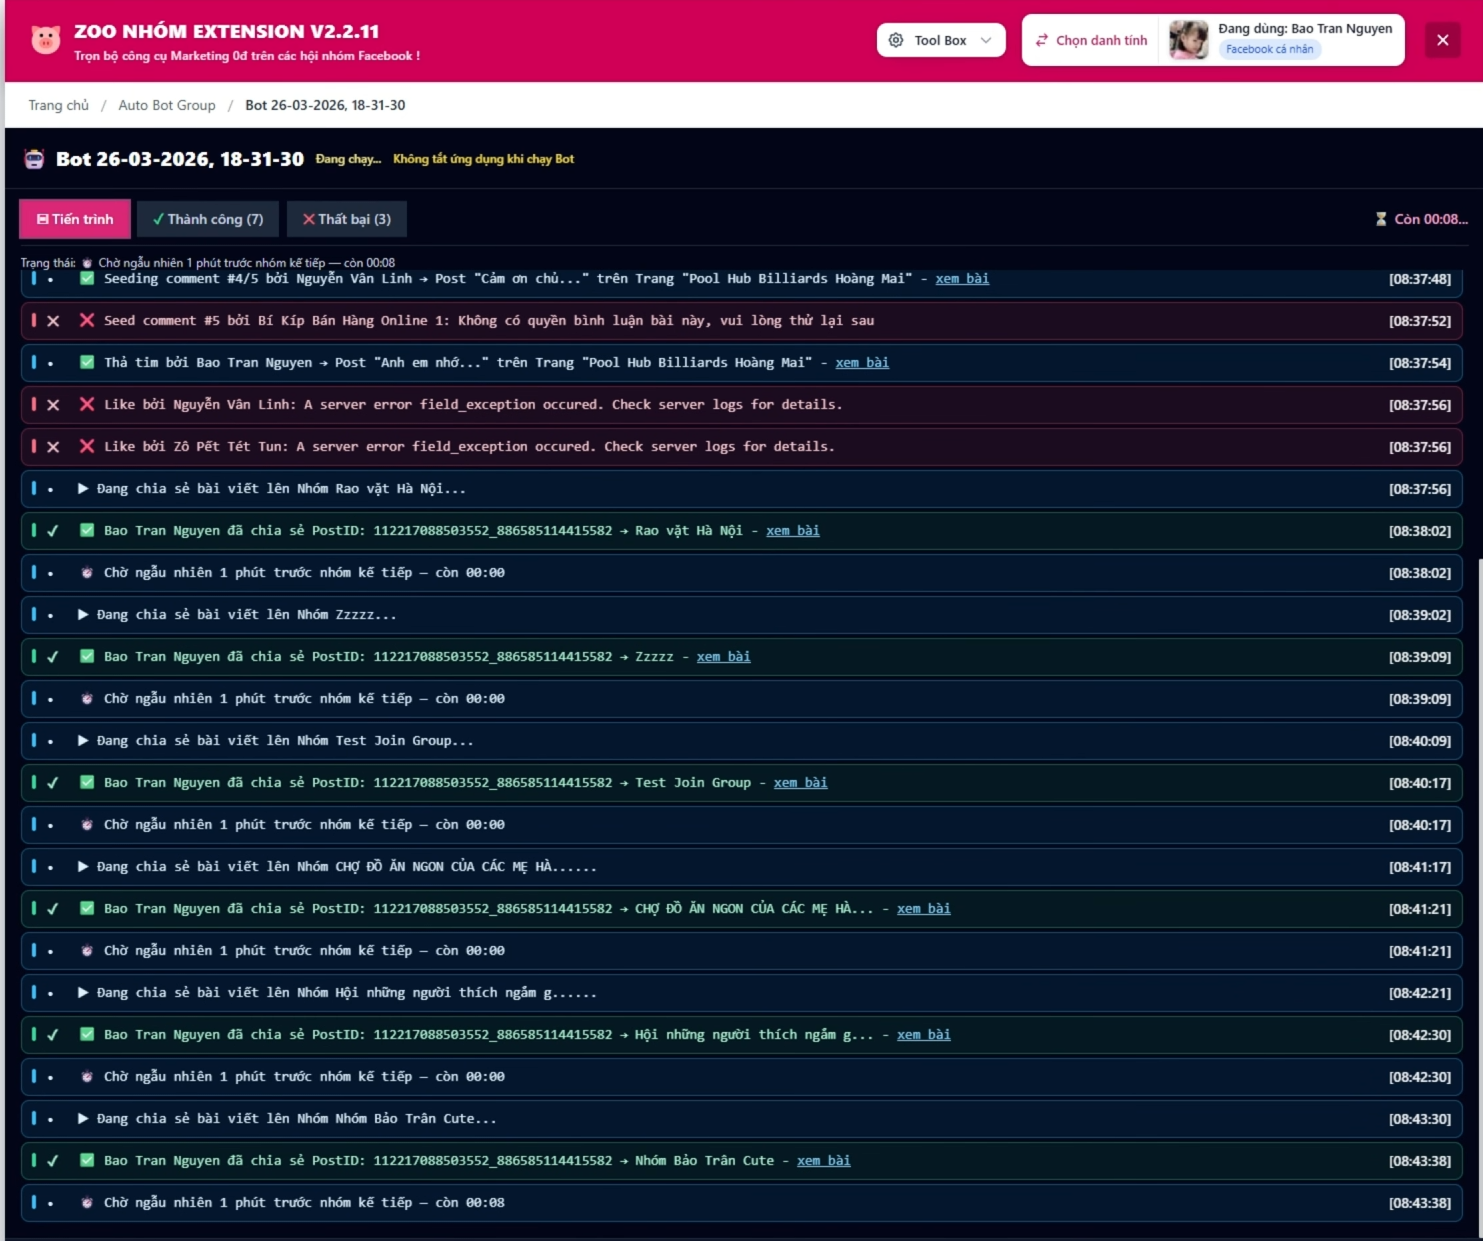Viewport: 1483px width, 1241px height.
Task: Click the hourglass countdown timer icon
Action: [1381, 219]
